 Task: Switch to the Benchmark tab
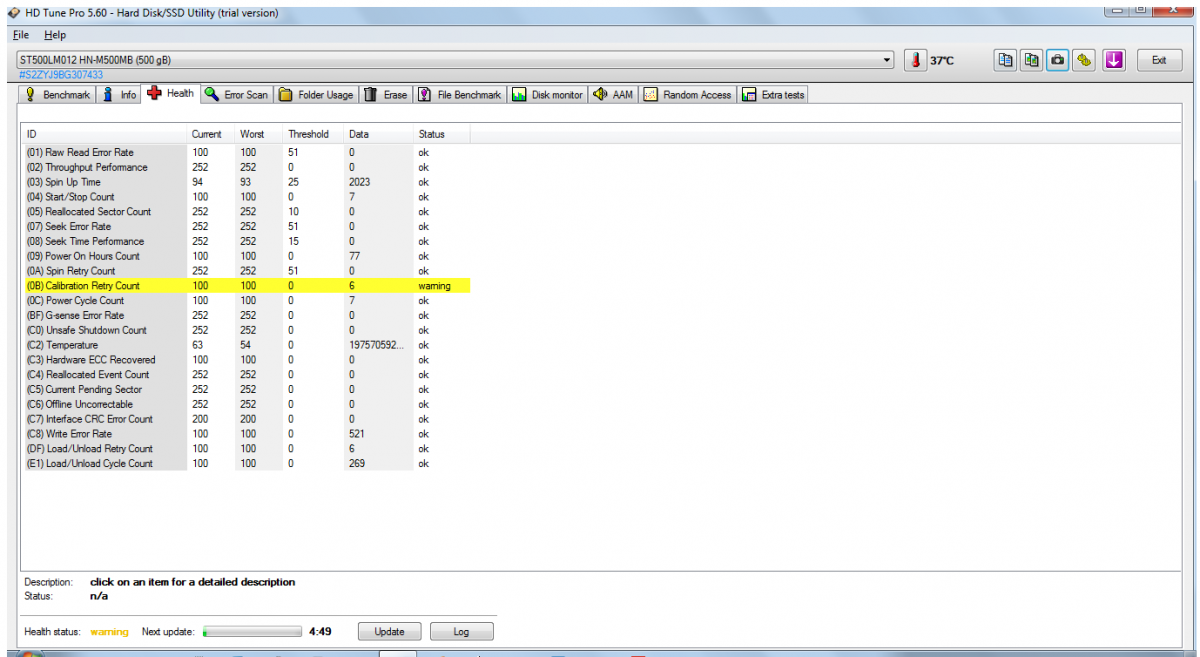click(x=57, y=94)
